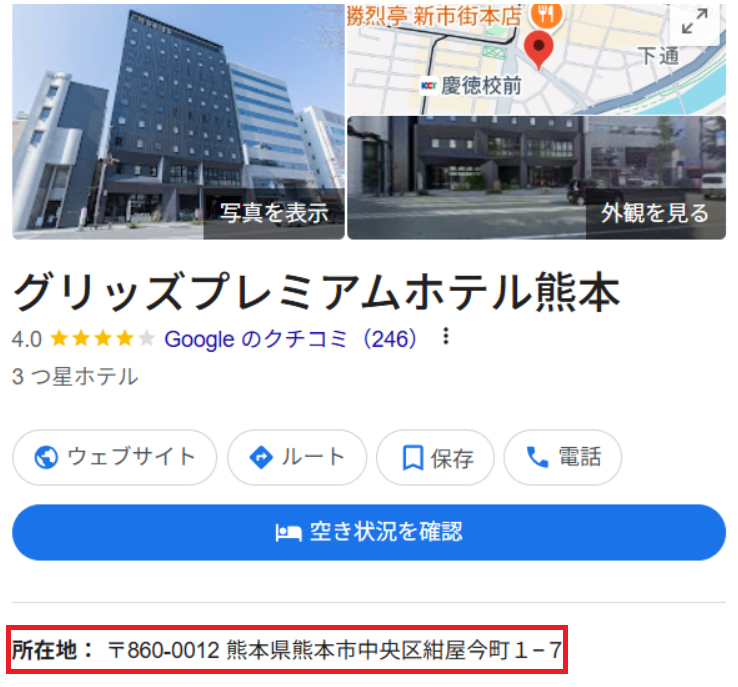The width and height of the screenshot is (738, 687).
Task: Click the red location pin on the map
Action: coord(539,50)
